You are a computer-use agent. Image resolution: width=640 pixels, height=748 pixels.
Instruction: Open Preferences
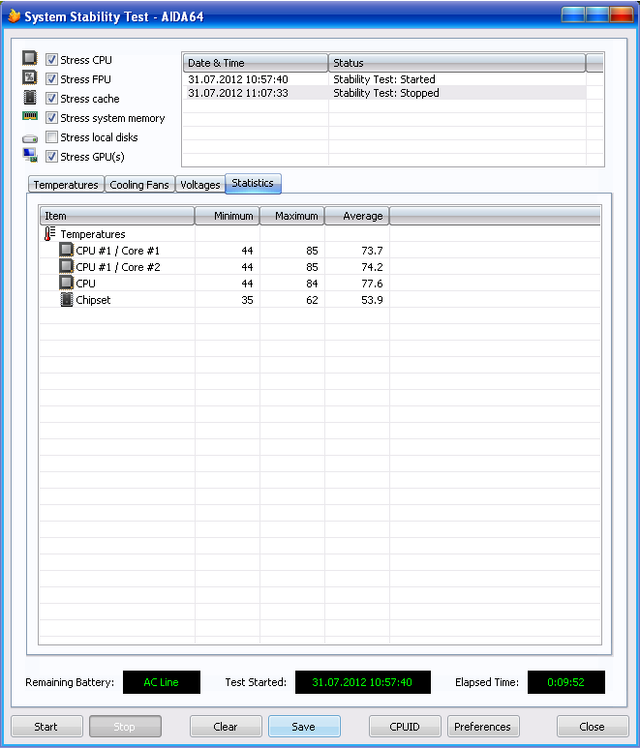483,727
